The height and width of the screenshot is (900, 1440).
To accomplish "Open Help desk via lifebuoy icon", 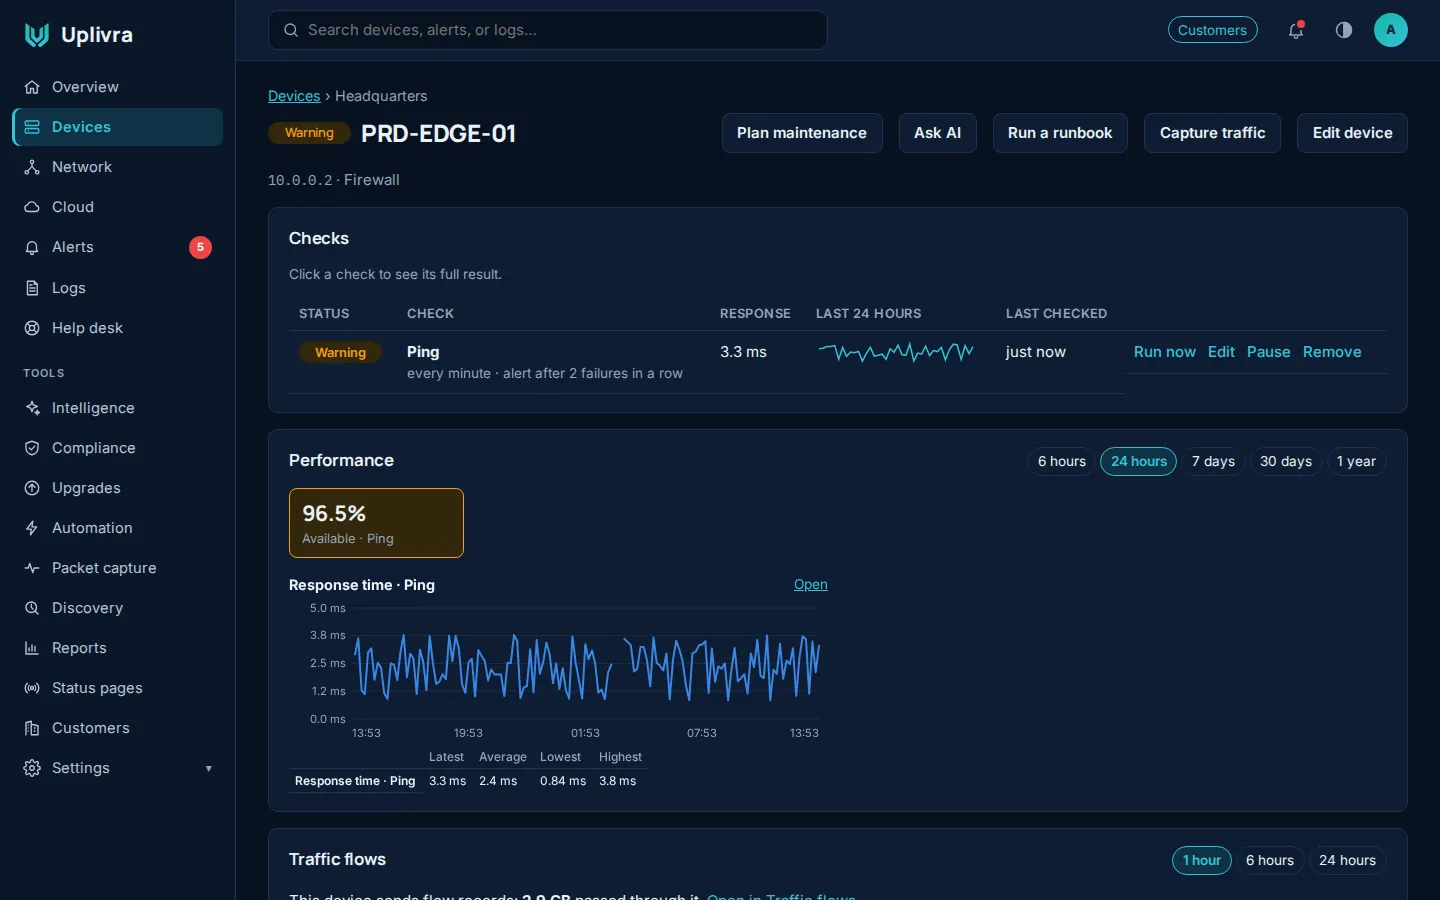I will coord(32,328).
